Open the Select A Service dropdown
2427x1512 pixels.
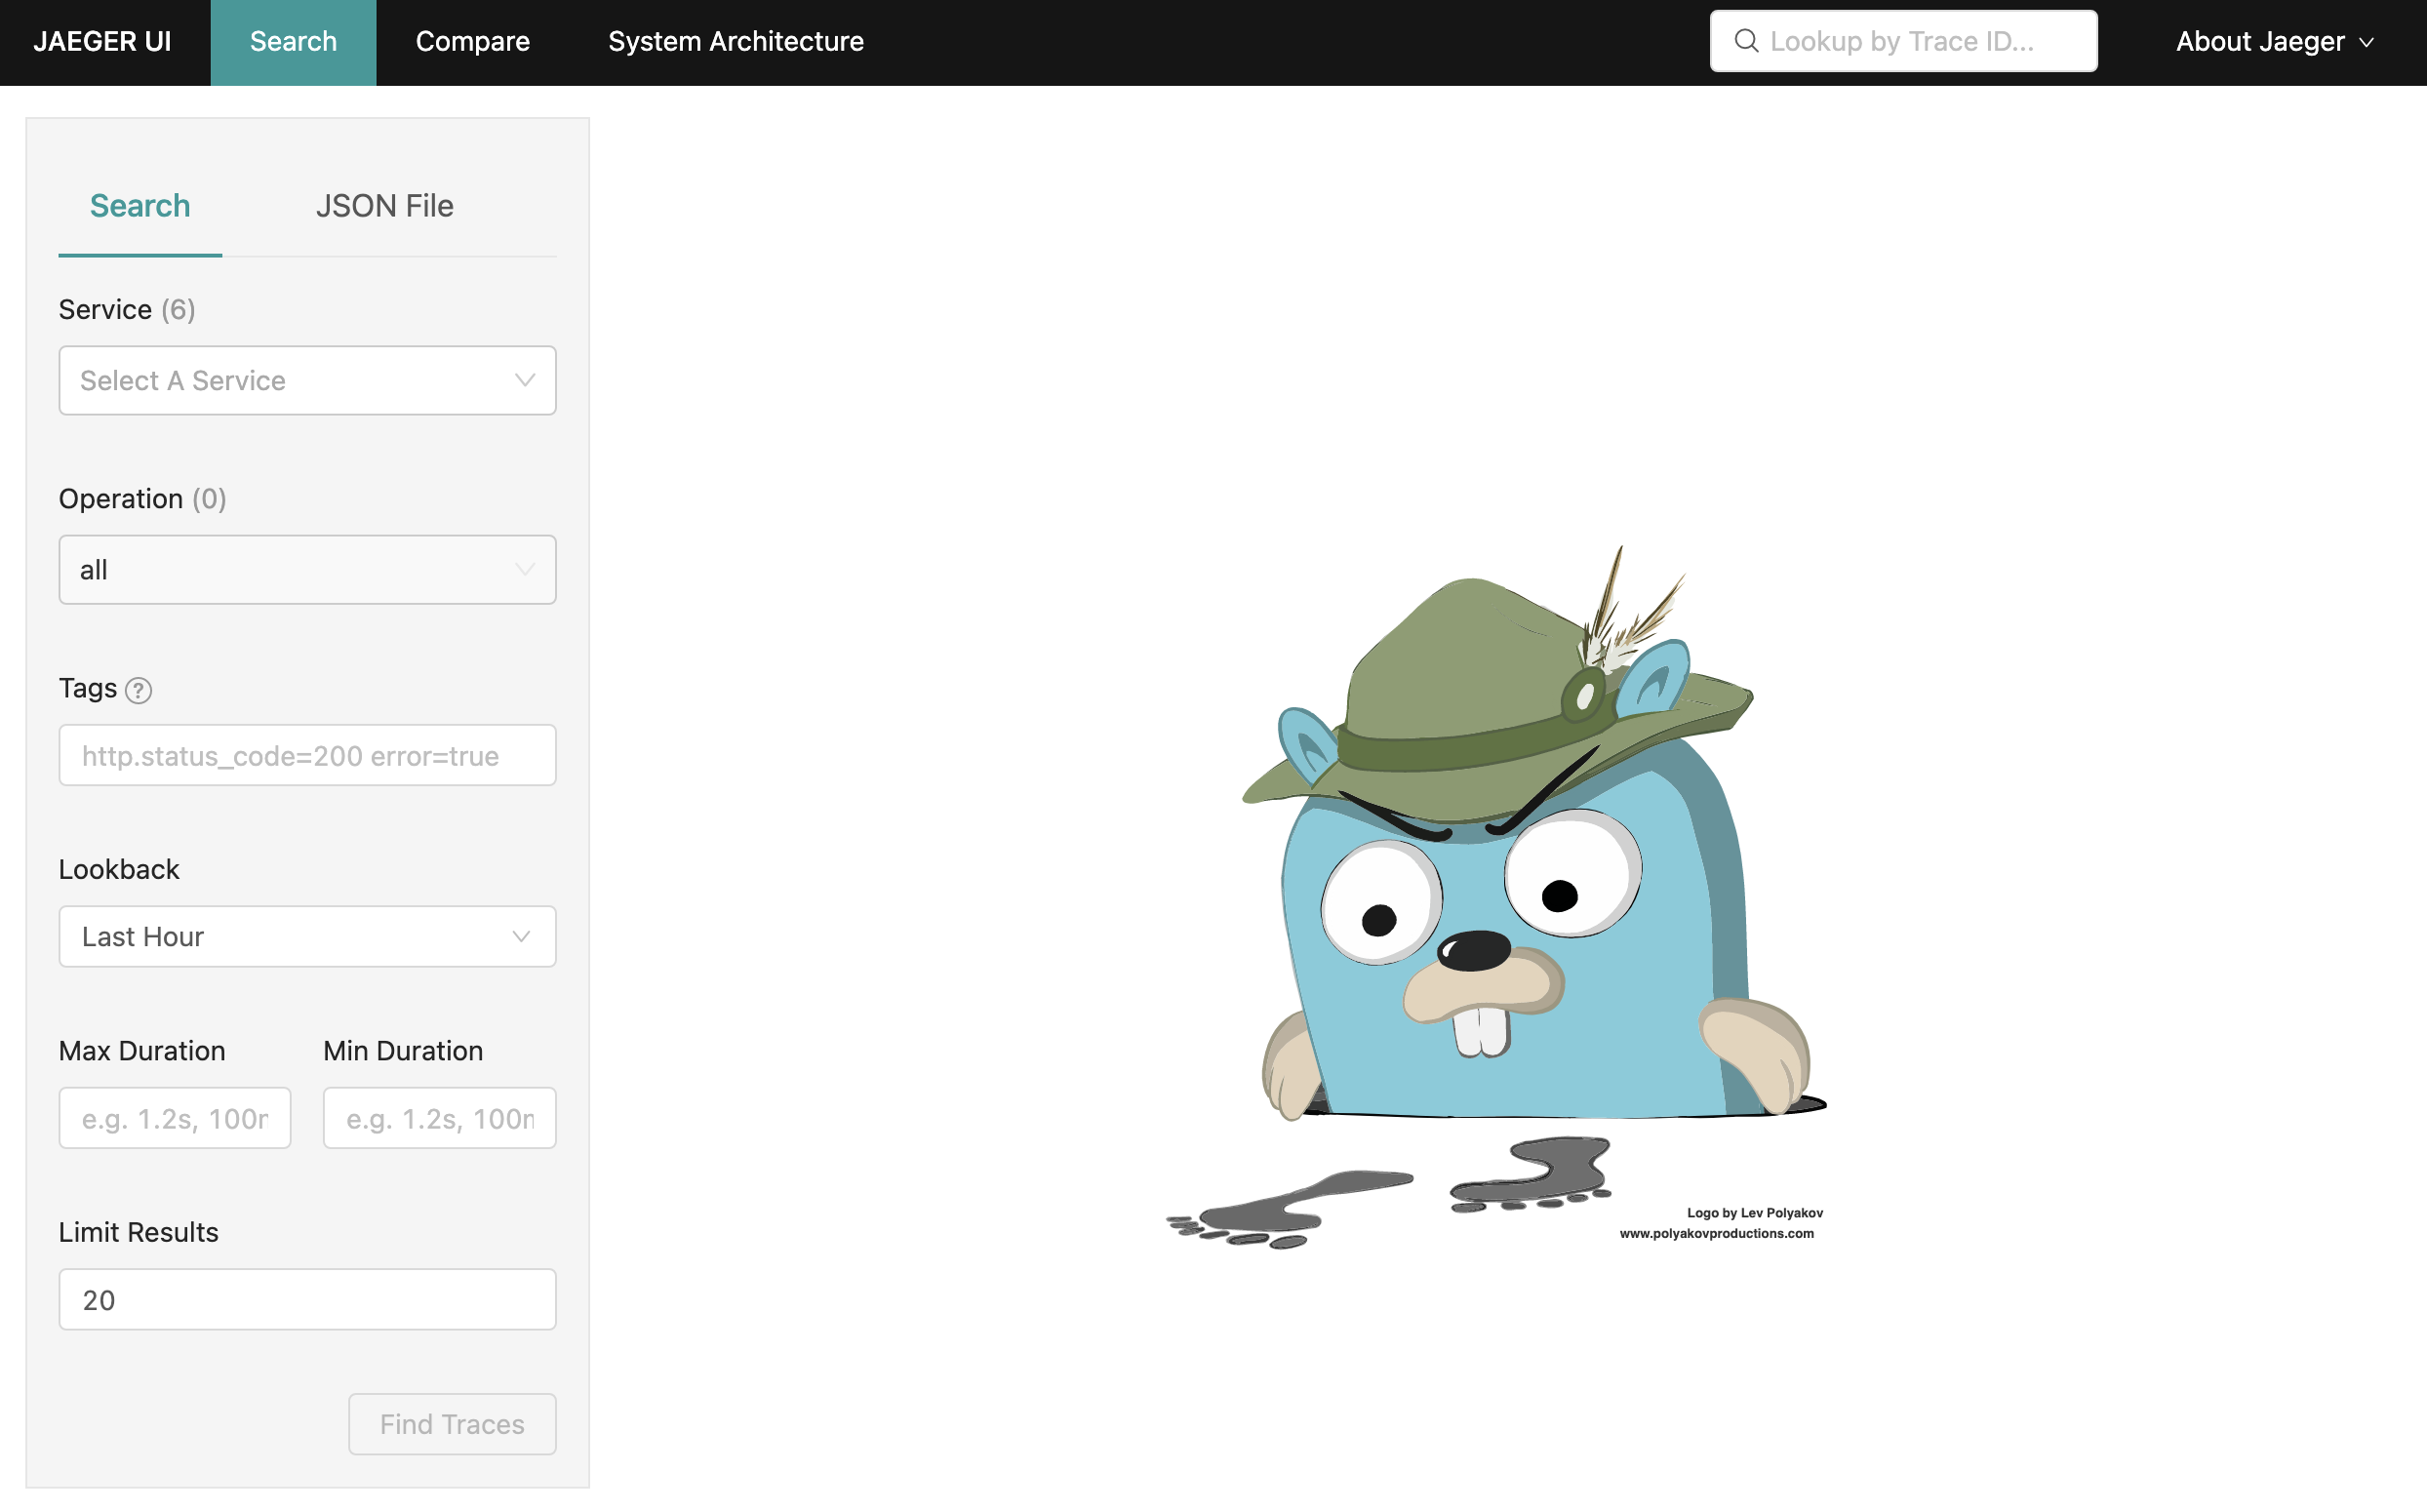(307, 380)
